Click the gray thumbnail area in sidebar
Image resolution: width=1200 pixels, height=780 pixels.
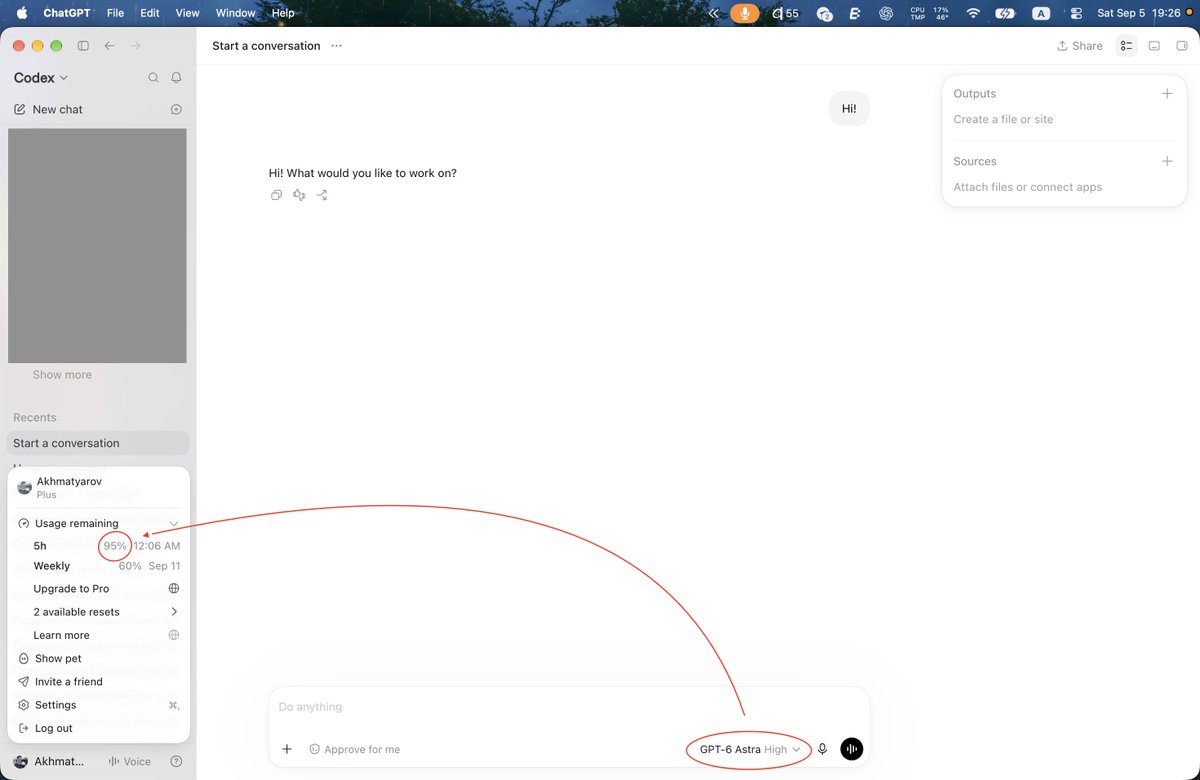(x=97, y=245)
